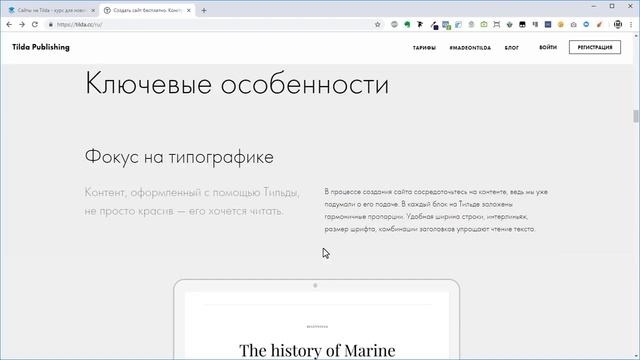
Task: Click the 'В процессе создания сайта' paragraph
Action: click(x=436, y=210)
